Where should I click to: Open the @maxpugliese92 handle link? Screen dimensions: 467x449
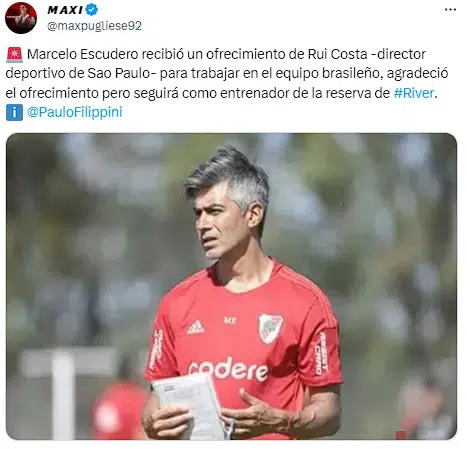coord(94,26)
